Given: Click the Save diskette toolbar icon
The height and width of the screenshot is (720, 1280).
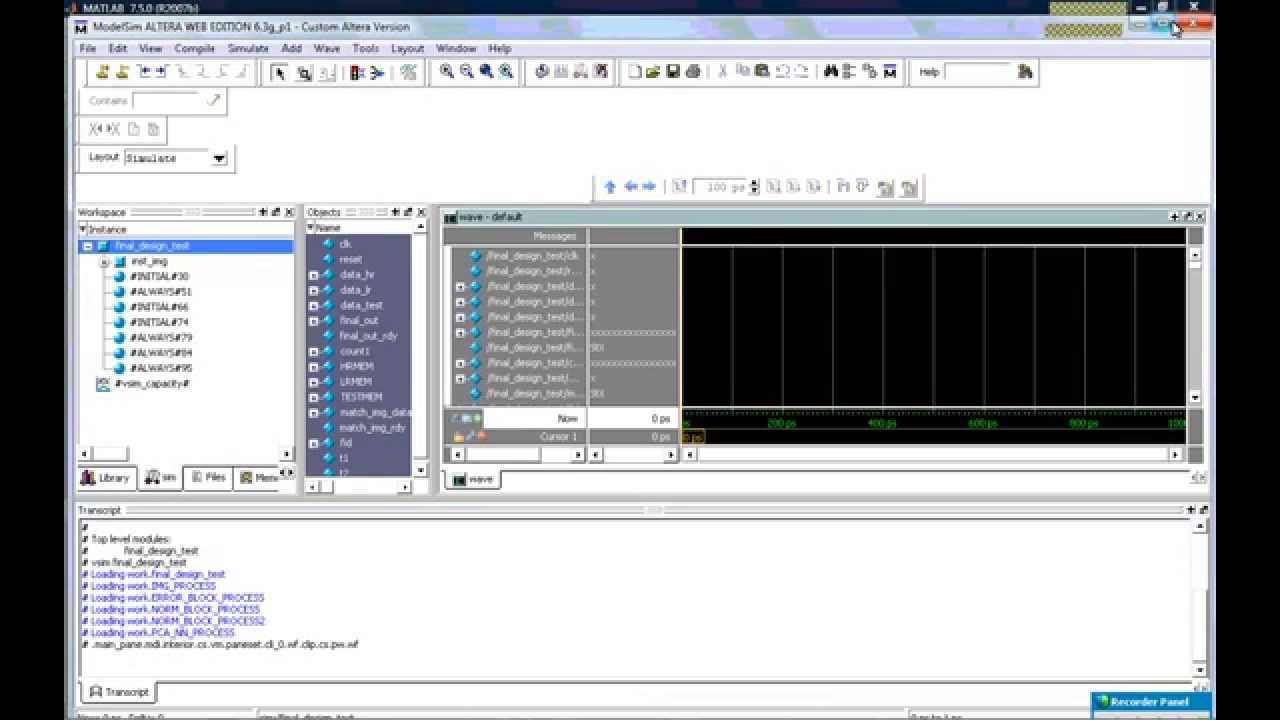Looking at the screenshot, I should pos(673,71).
